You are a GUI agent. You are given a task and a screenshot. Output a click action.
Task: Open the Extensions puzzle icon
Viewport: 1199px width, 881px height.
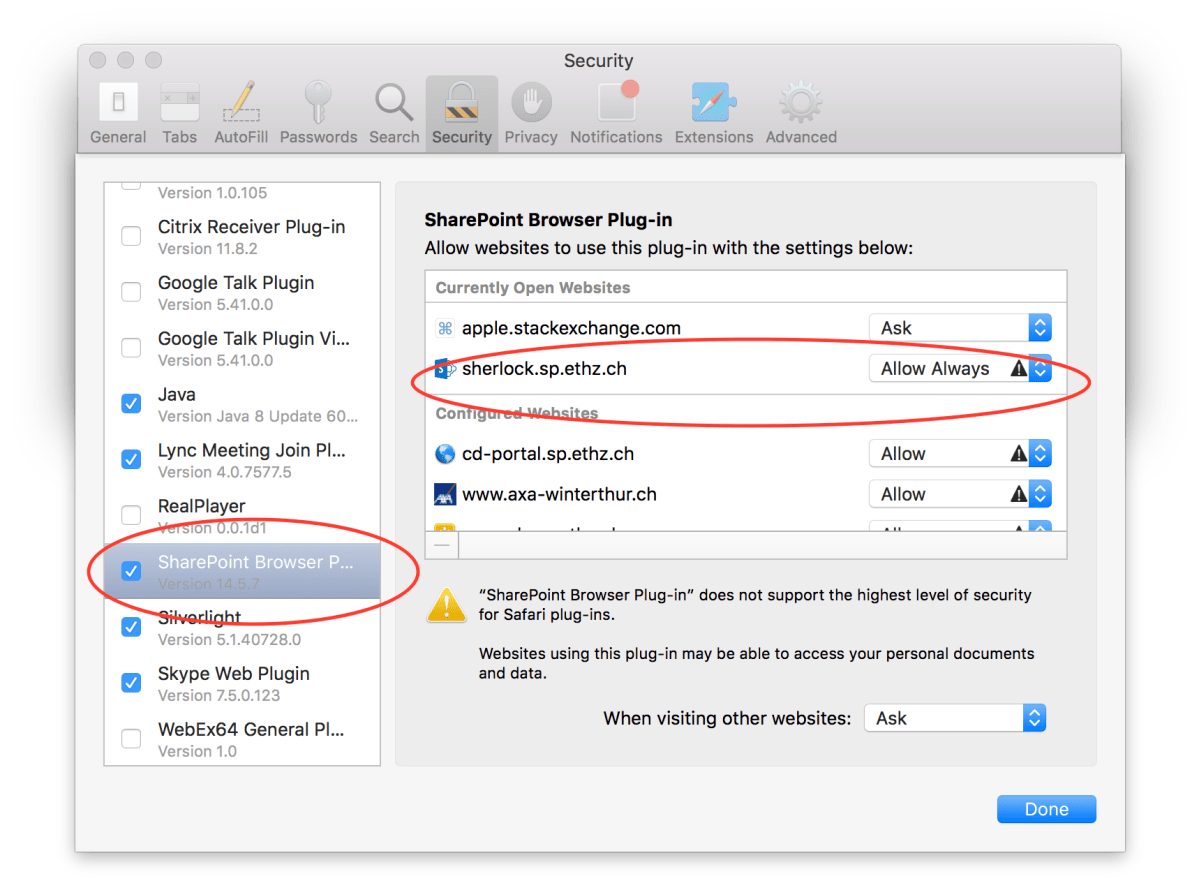(x=713, y=102)
